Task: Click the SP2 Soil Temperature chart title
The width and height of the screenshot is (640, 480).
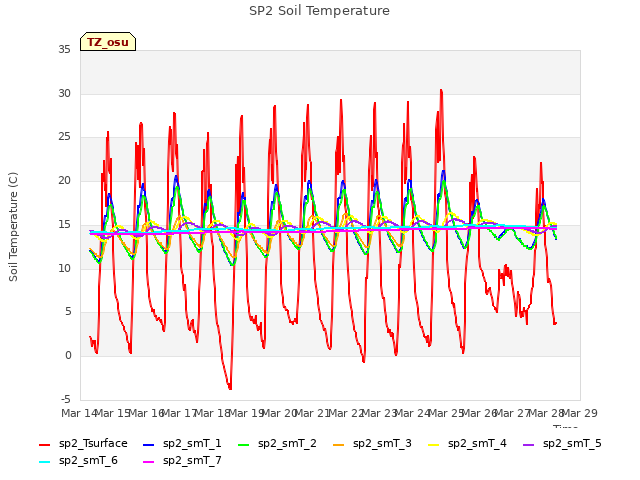Action: pos(319,11)
